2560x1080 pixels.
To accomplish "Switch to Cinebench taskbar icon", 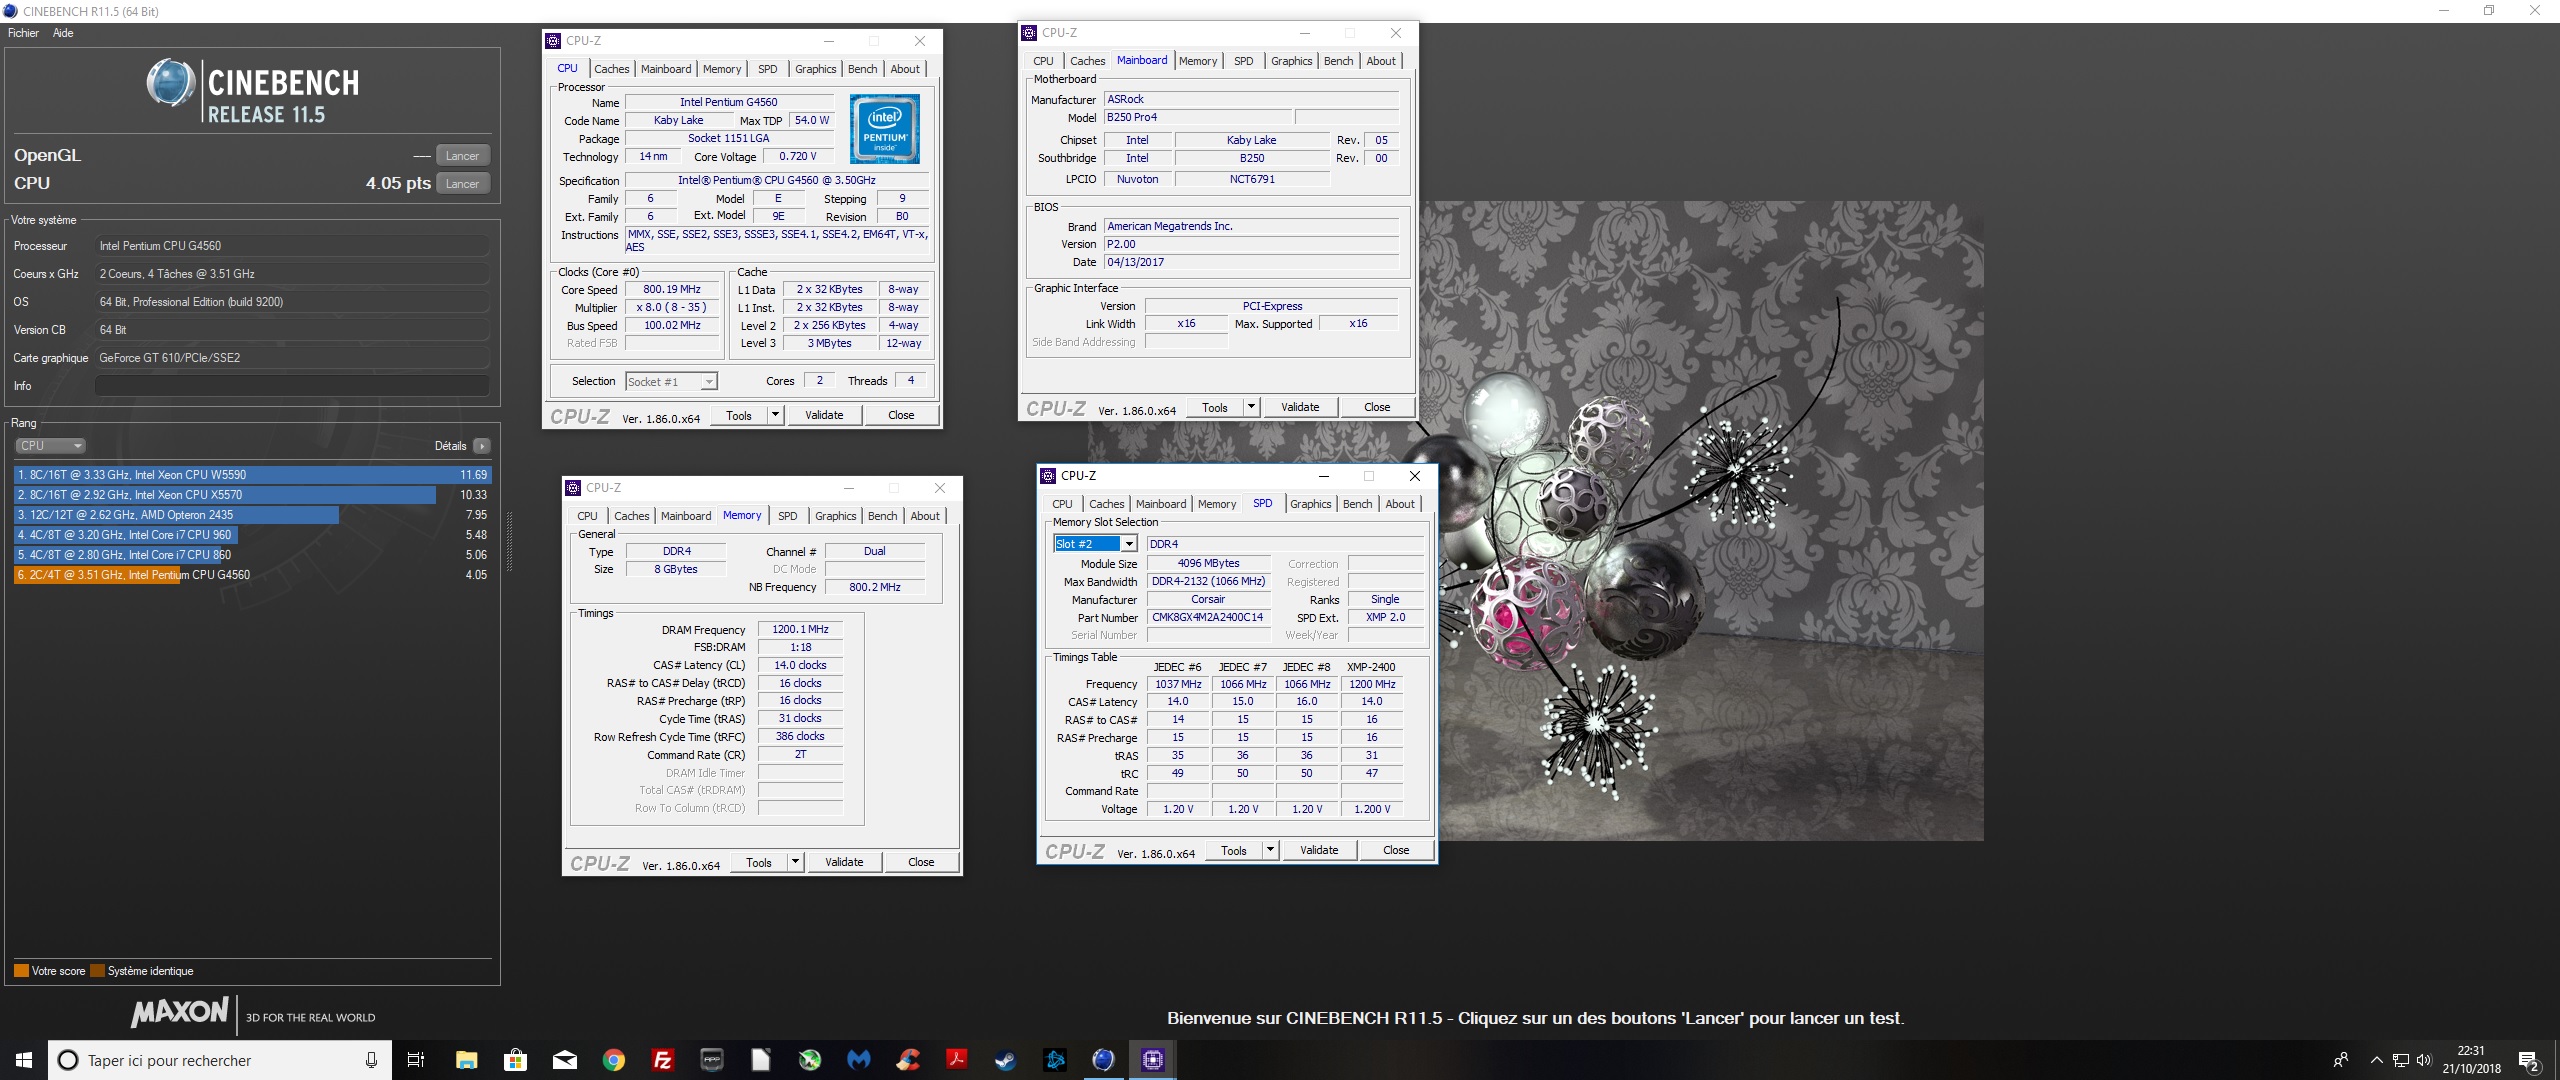I will click(1103, 1060).
